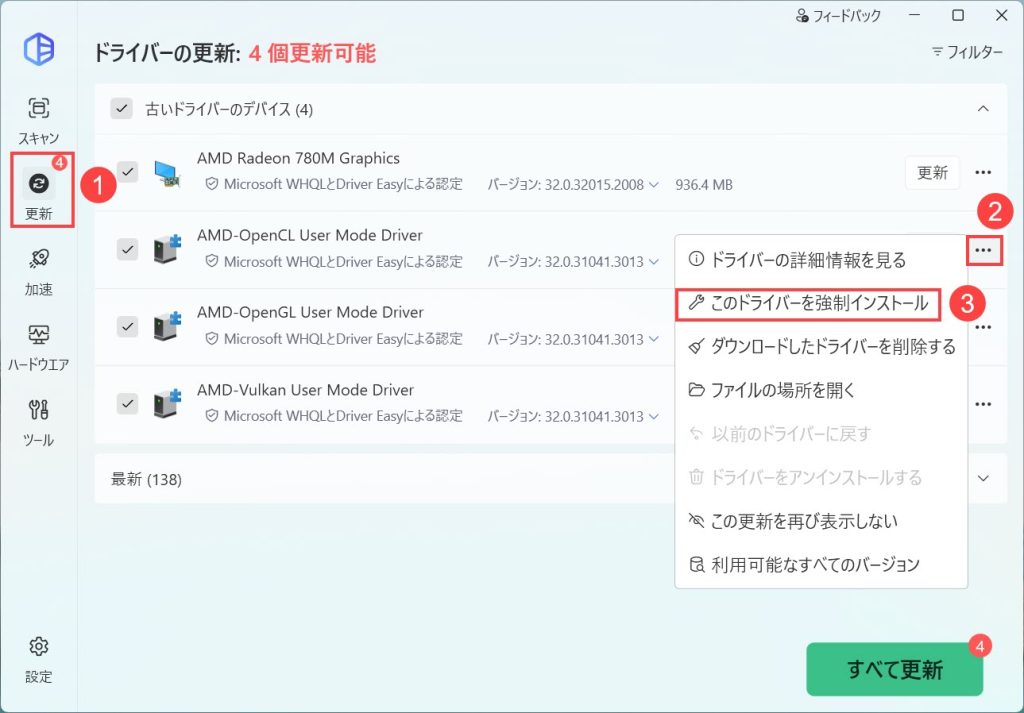Click the Driver Easy logo icon

(39, 49)
